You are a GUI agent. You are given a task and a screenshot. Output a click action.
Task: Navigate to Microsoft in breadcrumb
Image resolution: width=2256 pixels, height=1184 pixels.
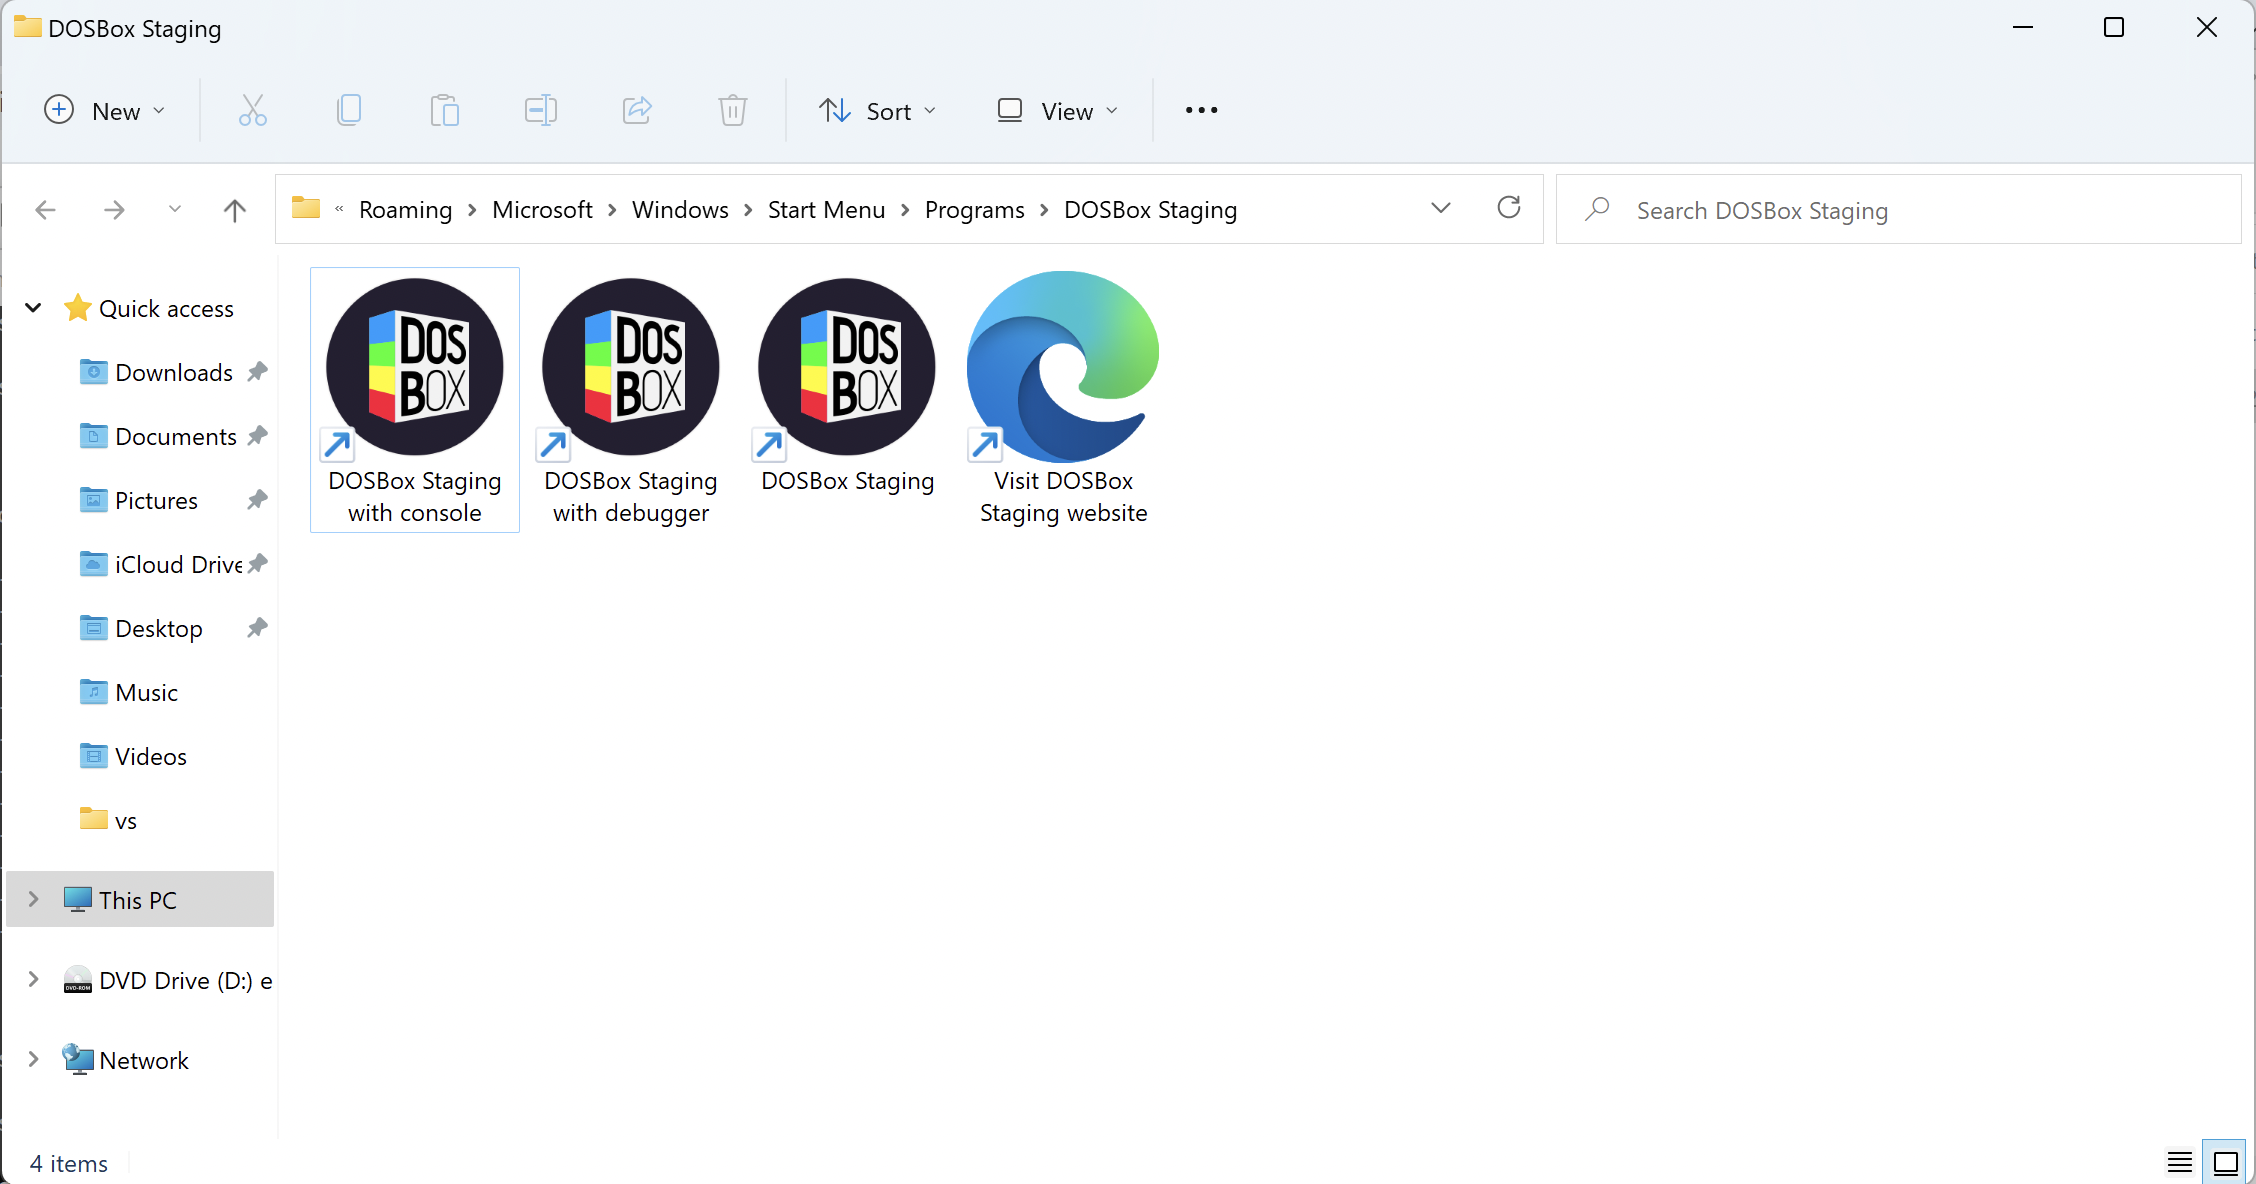point(542,210)
